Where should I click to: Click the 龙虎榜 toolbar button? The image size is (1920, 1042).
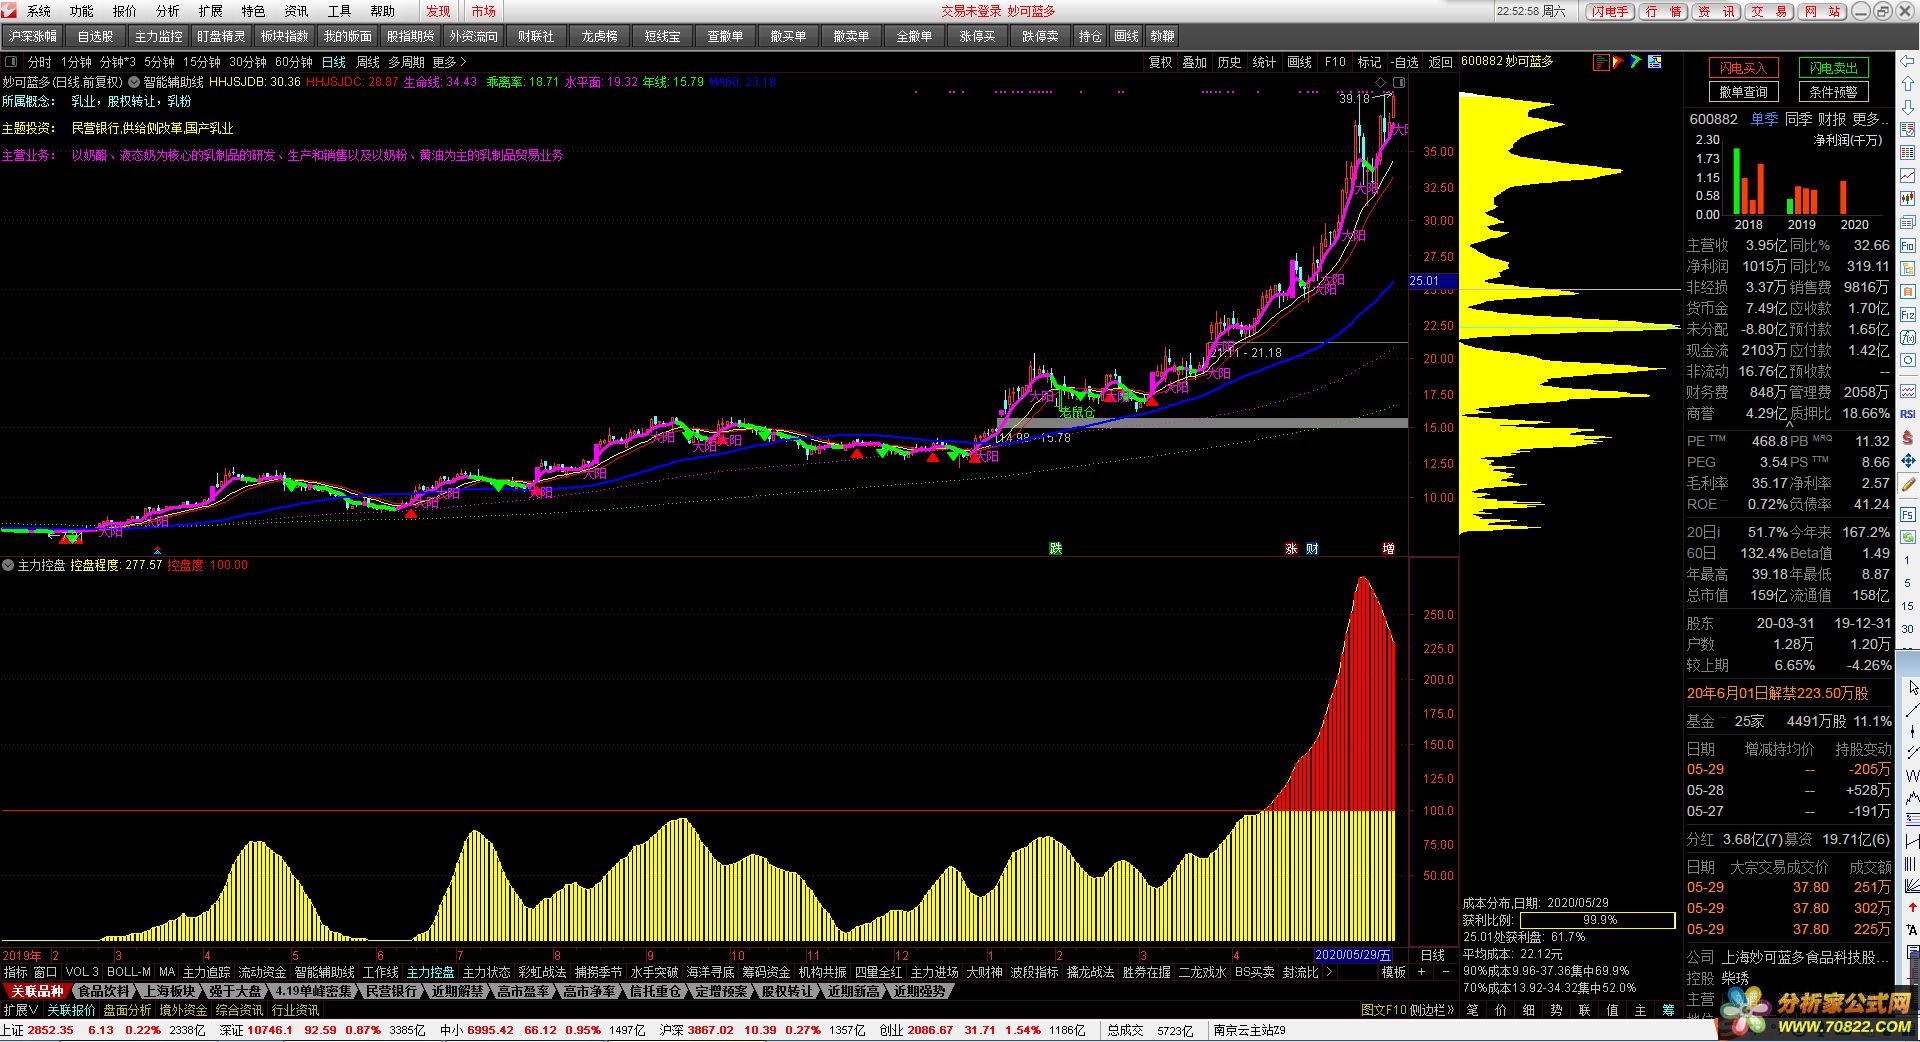click(x=600, y=36)
